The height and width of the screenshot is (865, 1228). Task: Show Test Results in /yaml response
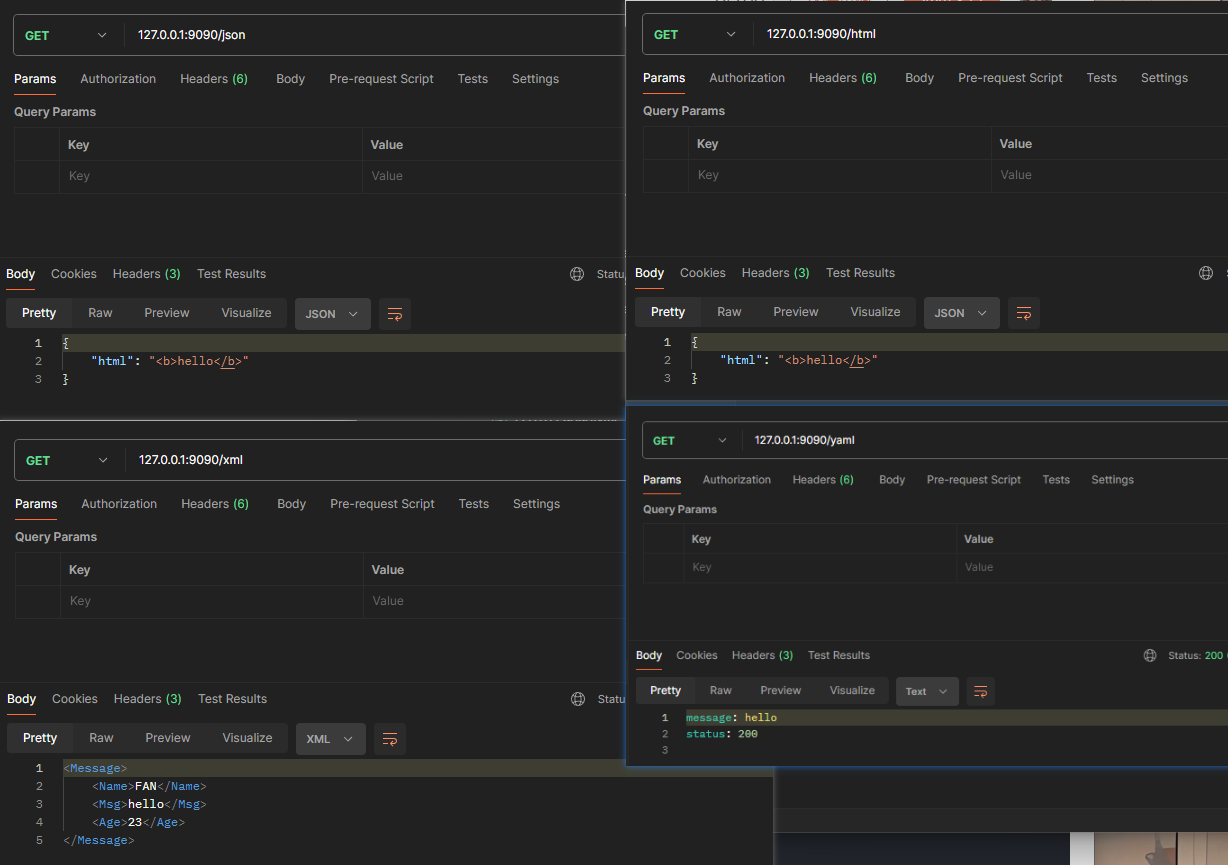click(839, 656)
